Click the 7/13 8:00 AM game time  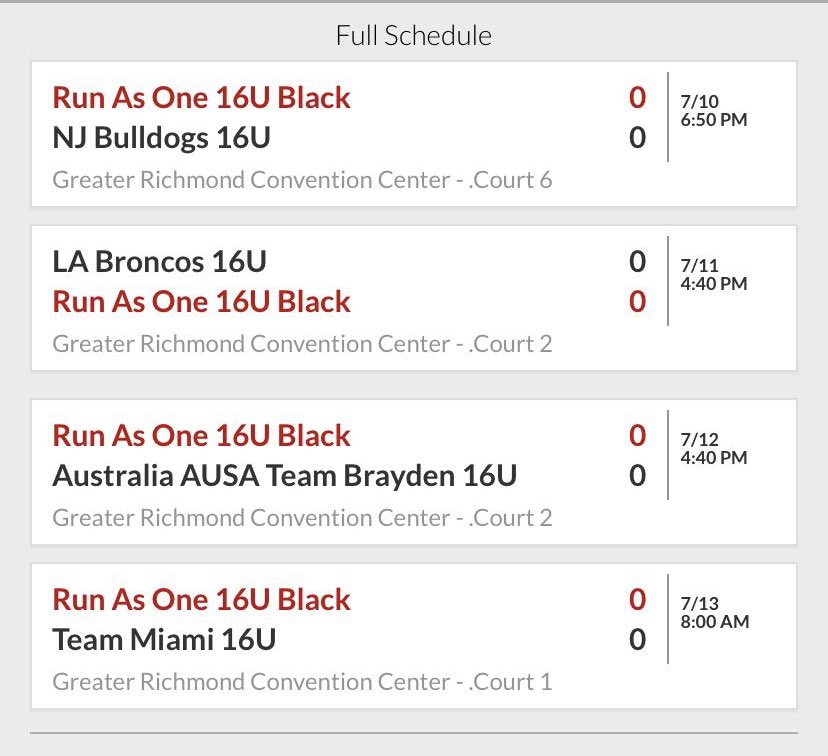[714, 612]
